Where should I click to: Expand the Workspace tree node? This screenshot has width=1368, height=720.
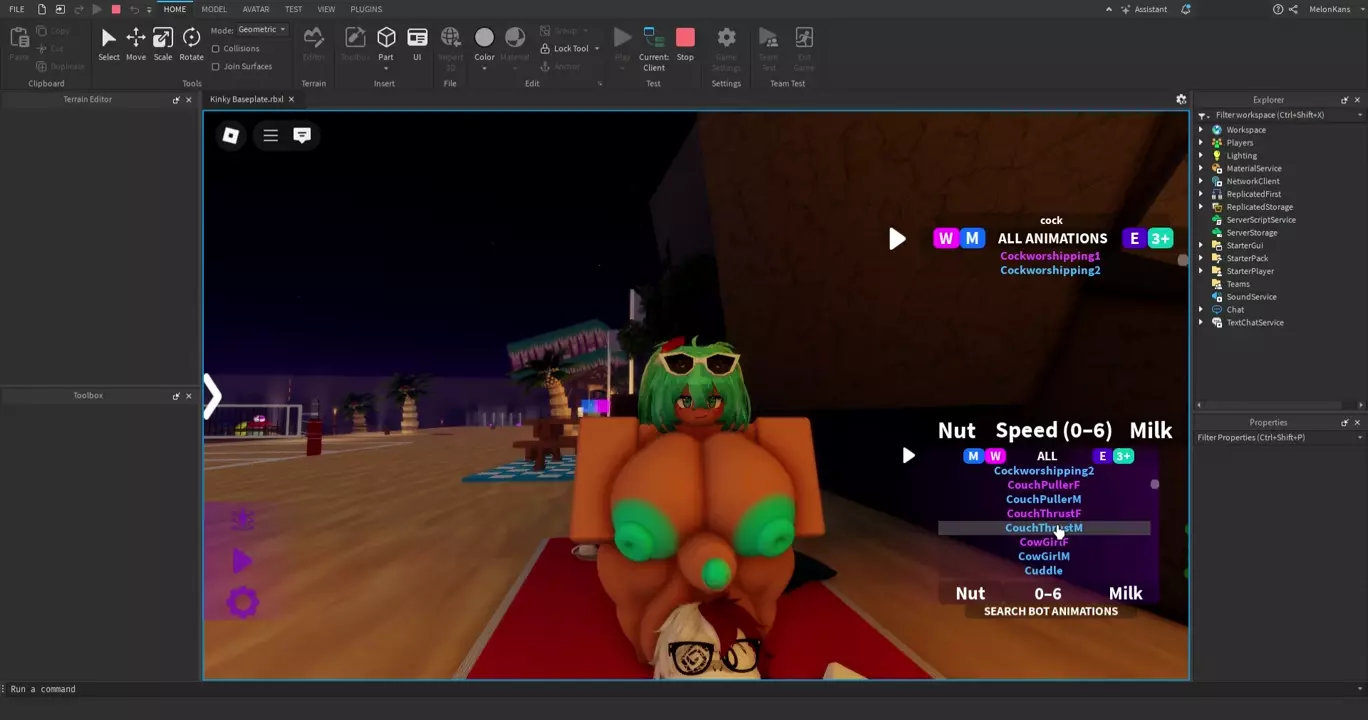tap(1201, 130)
